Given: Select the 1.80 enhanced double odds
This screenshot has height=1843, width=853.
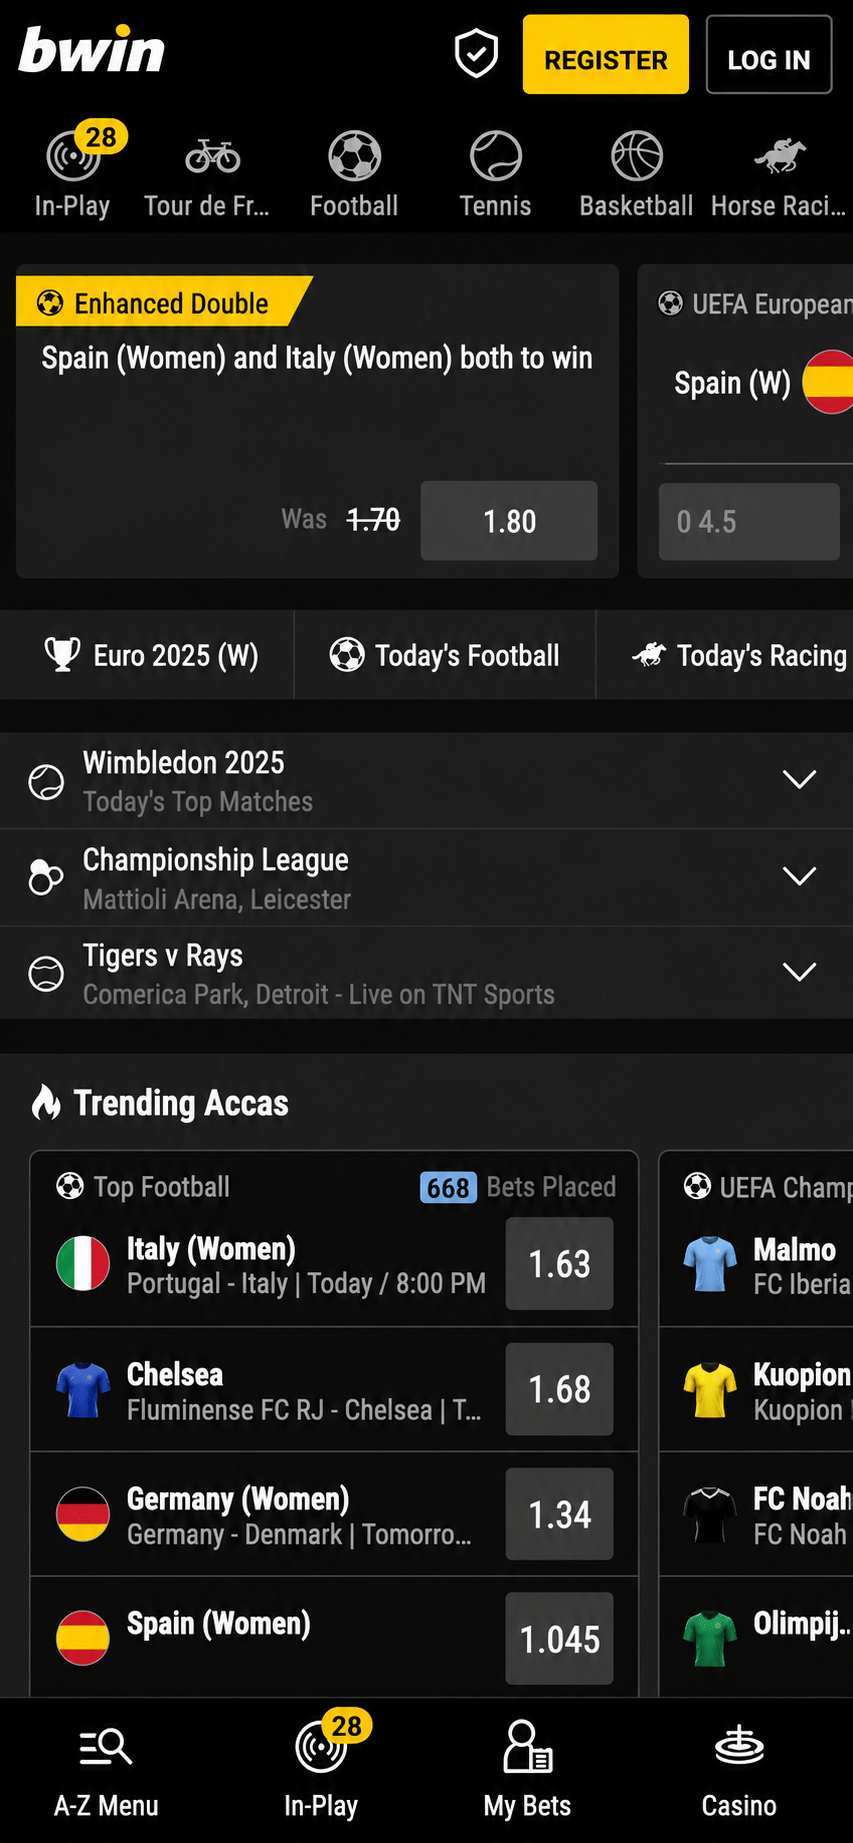Looking at the screenshot, I should click(509, 521).
